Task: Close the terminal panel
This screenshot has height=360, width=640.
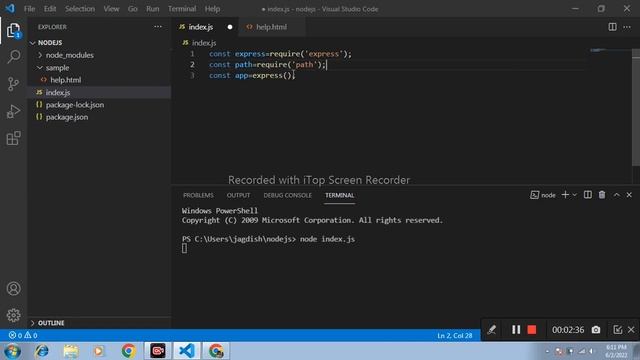Action: 629,195
